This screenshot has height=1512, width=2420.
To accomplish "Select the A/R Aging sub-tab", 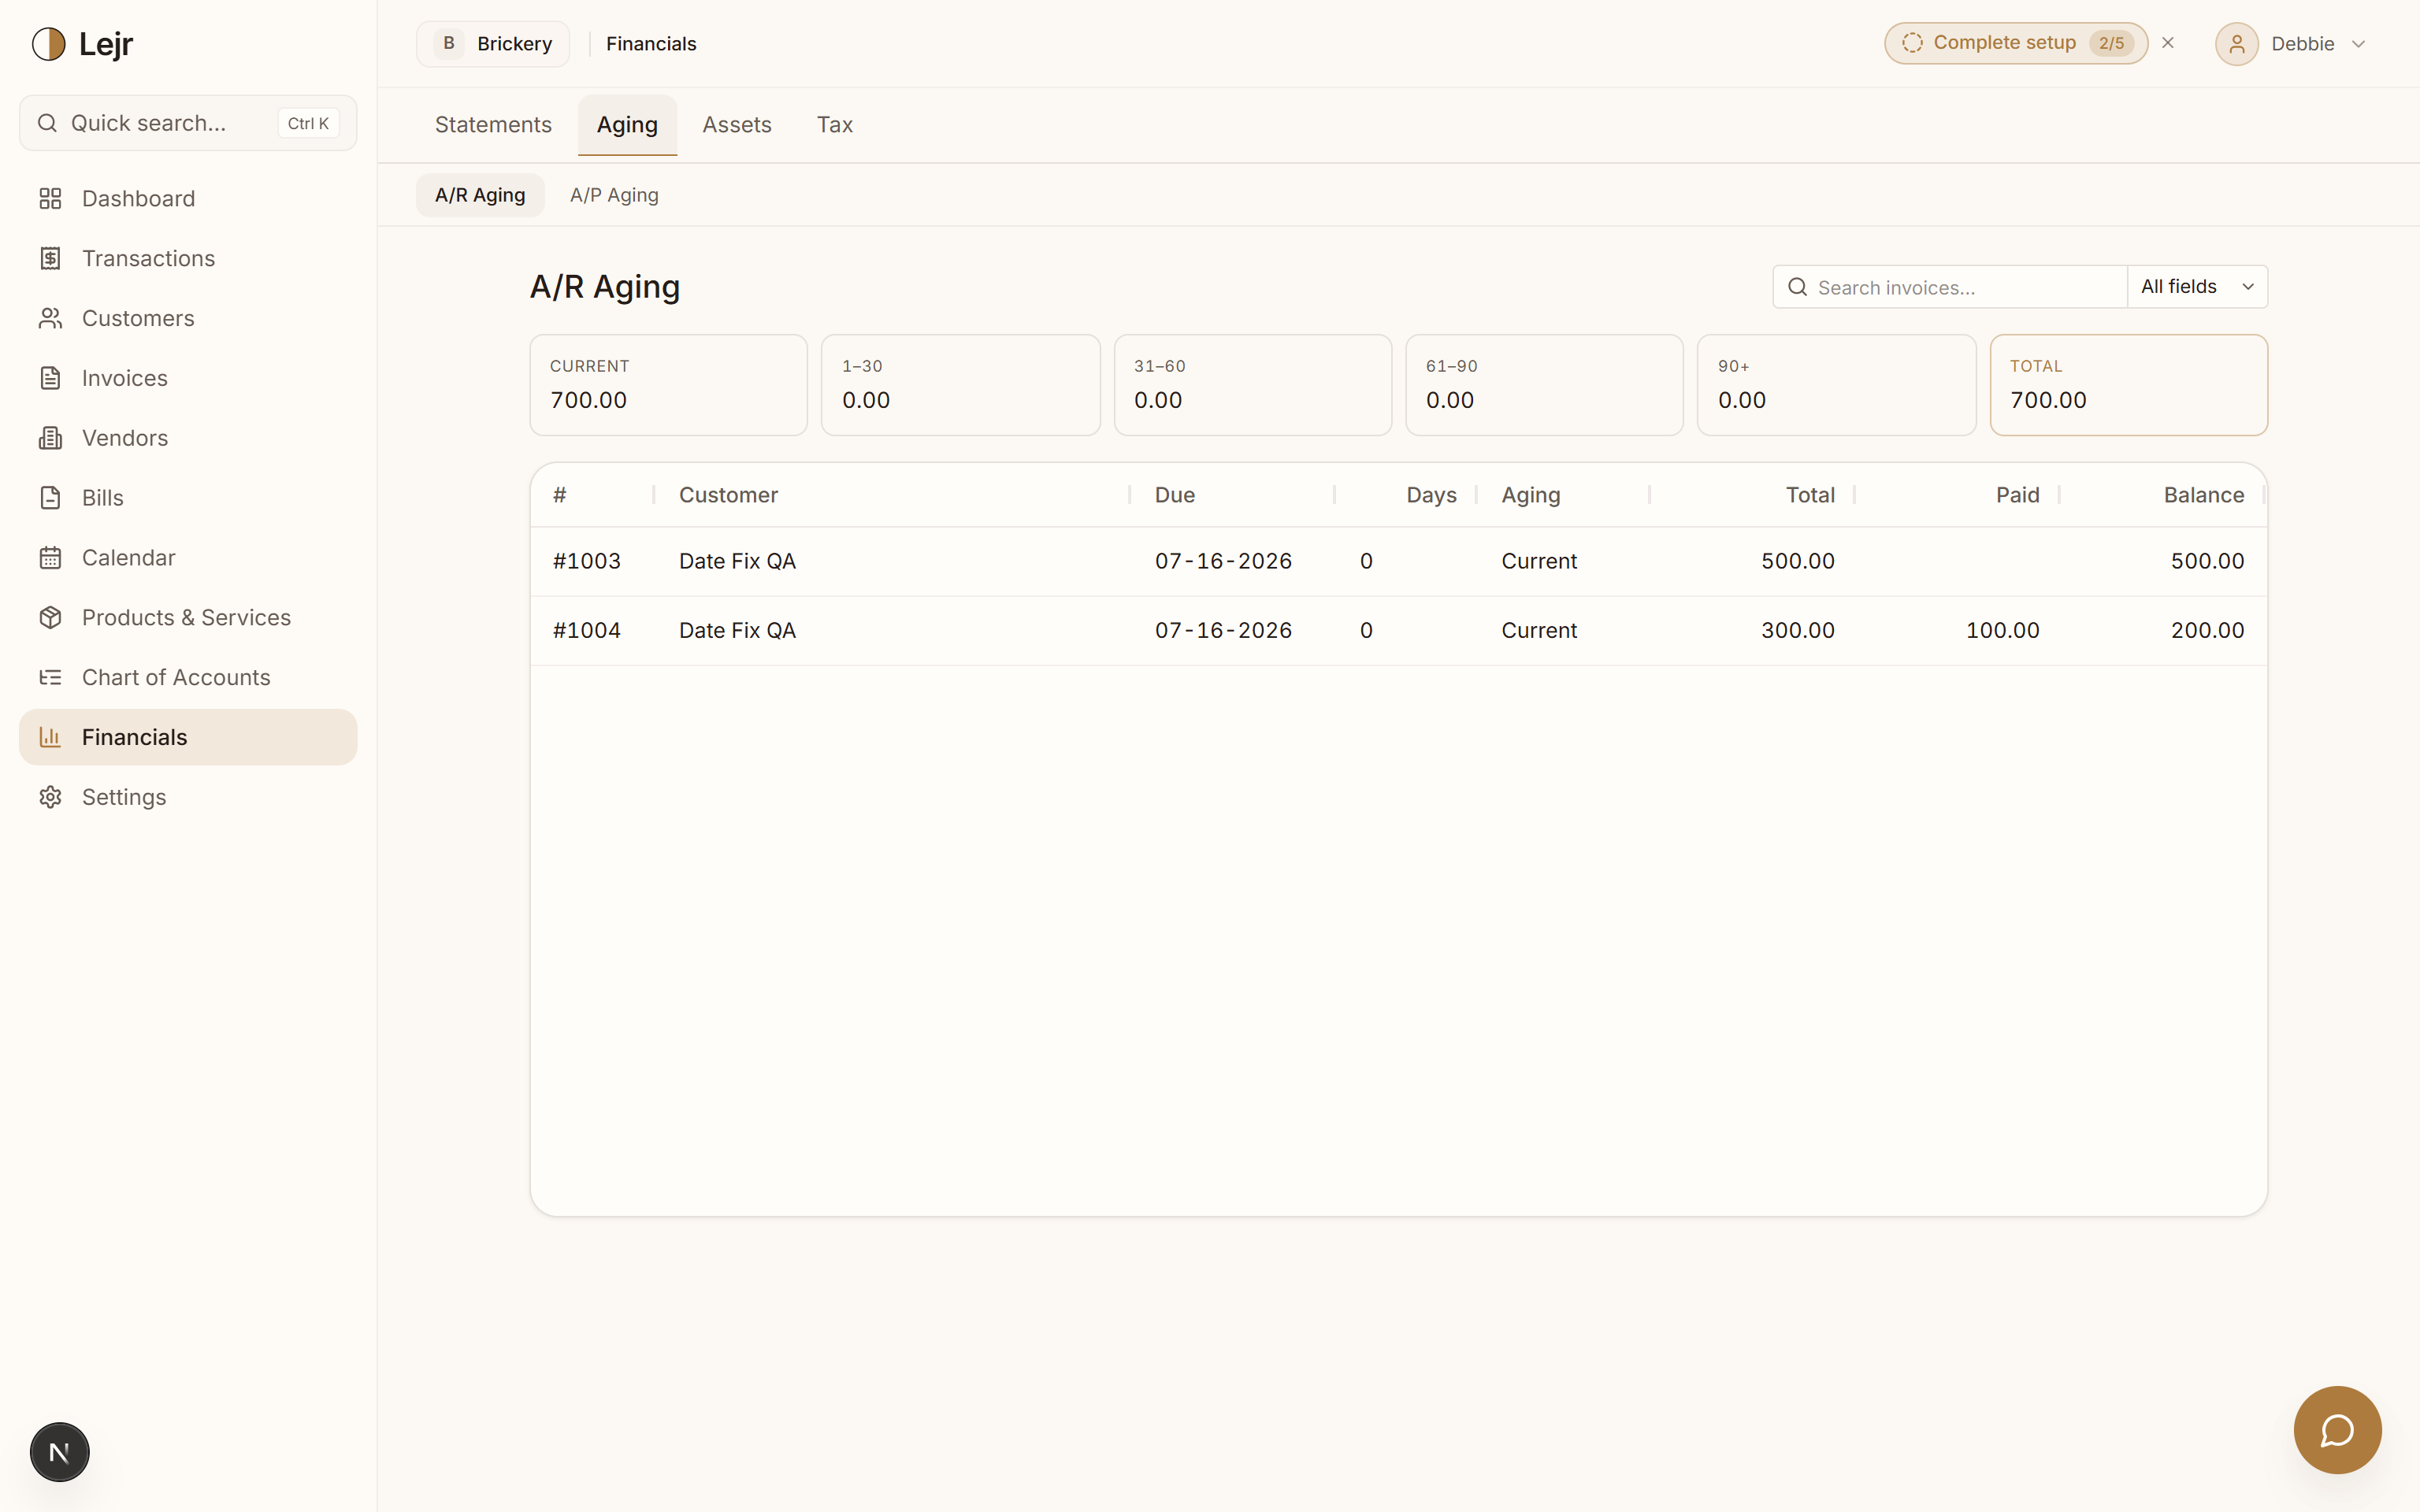I will tap(480, 195).
